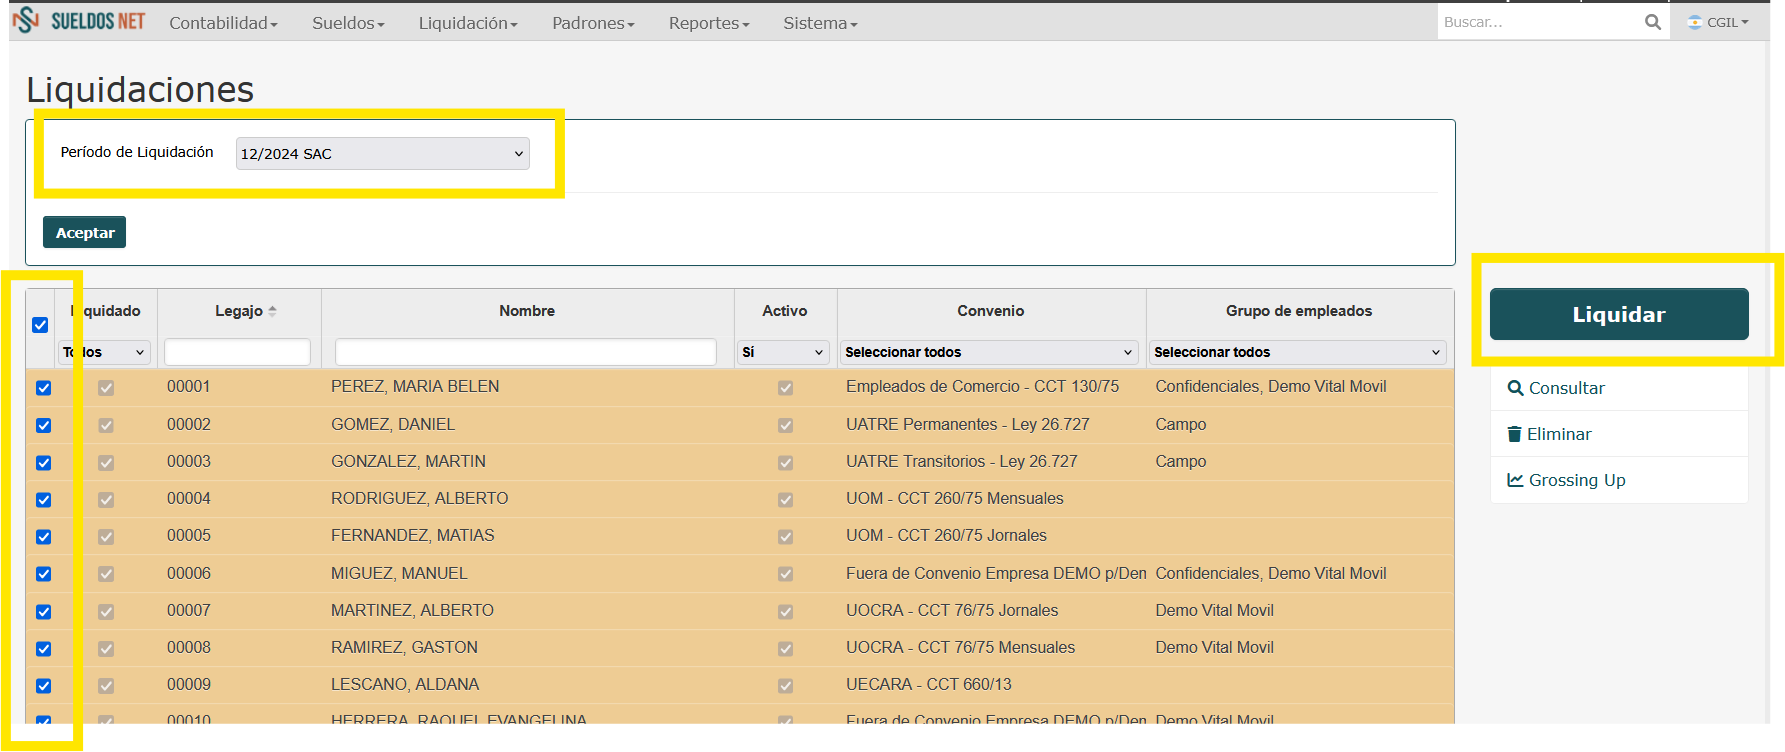Open the Liquidado filter dropdown
The height and width of the screenshot is (752, 1785).
point(104,352)
